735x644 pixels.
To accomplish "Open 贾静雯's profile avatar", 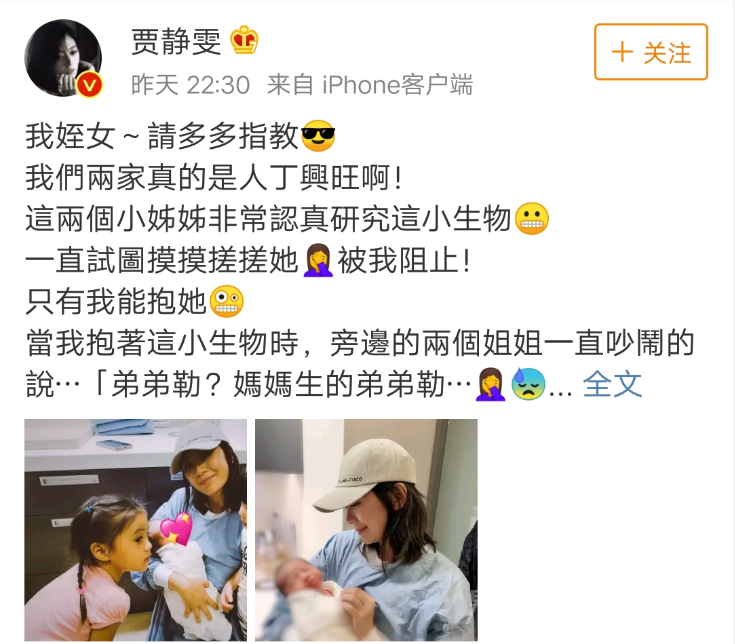I will point(63,58).
